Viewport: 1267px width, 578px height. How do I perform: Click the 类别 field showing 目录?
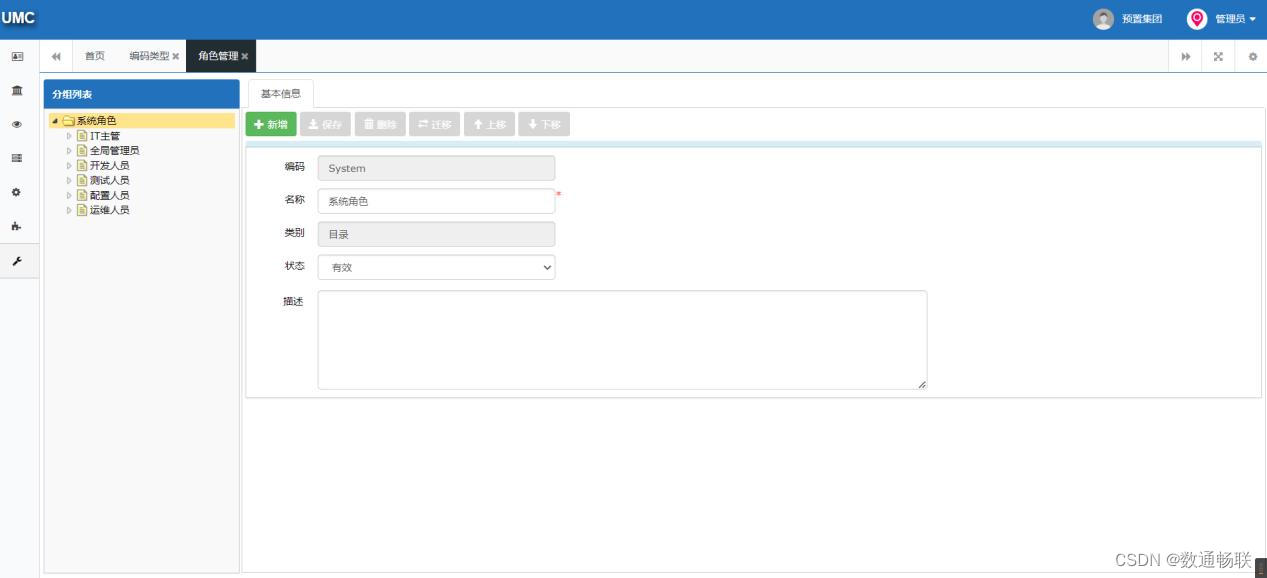(x=436, y=234)
